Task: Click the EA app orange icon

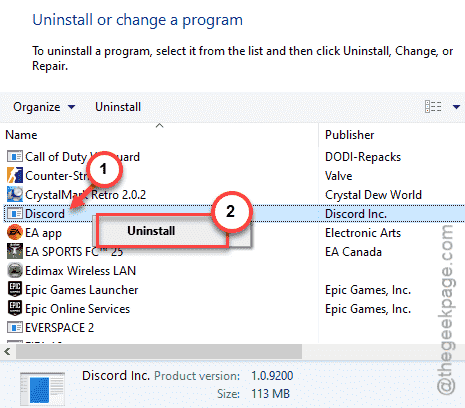Action: pyautogui.click(x=15, y=232)
